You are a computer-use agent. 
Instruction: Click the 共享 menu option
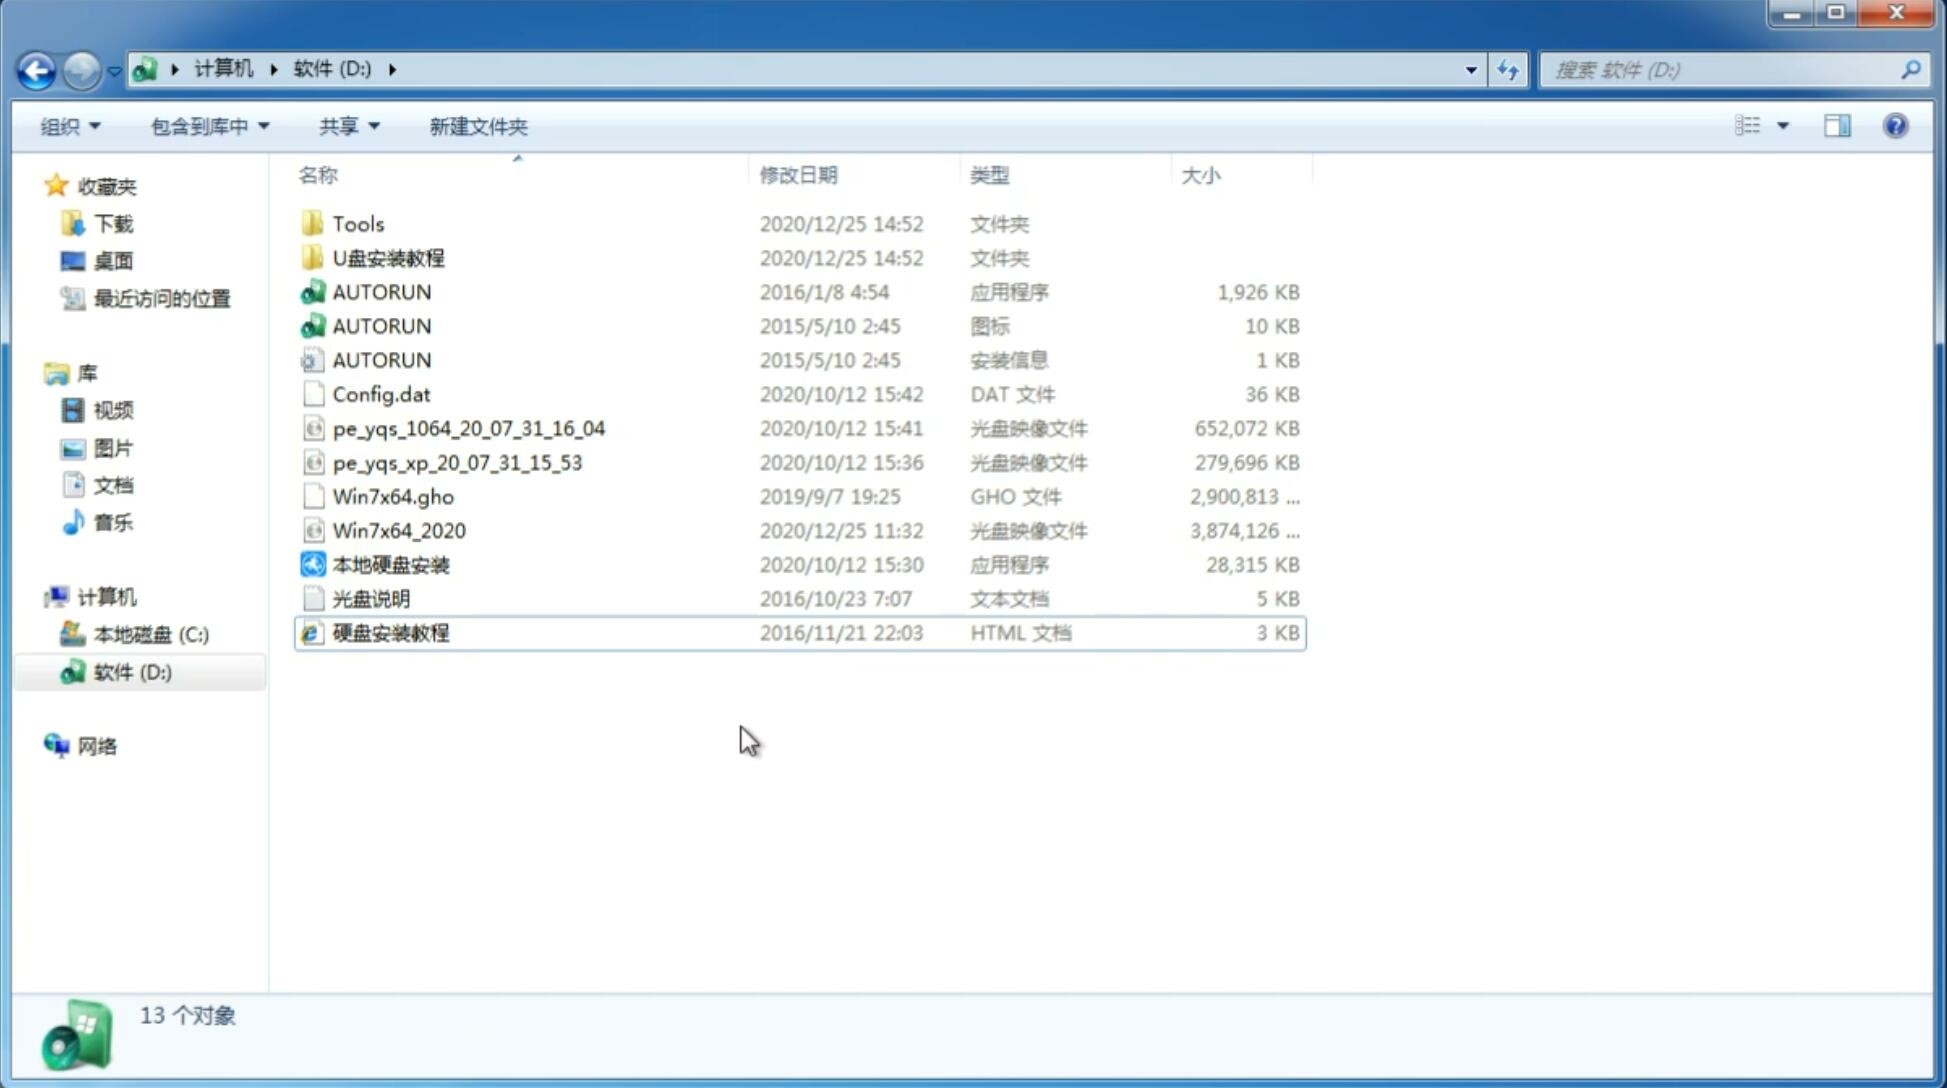point(337,126)
